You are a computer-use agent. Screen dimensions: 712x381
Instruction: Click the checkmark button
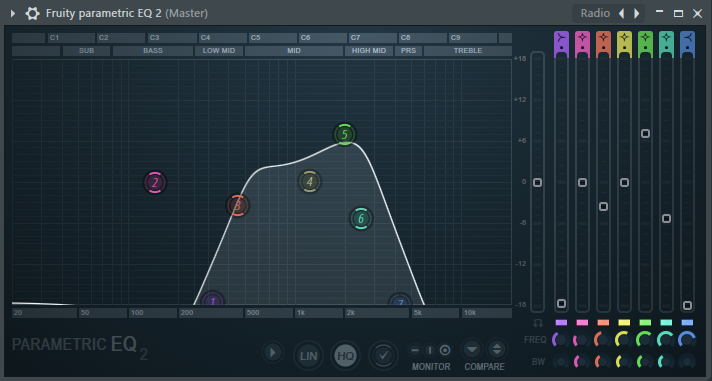(x=383, y=355)
